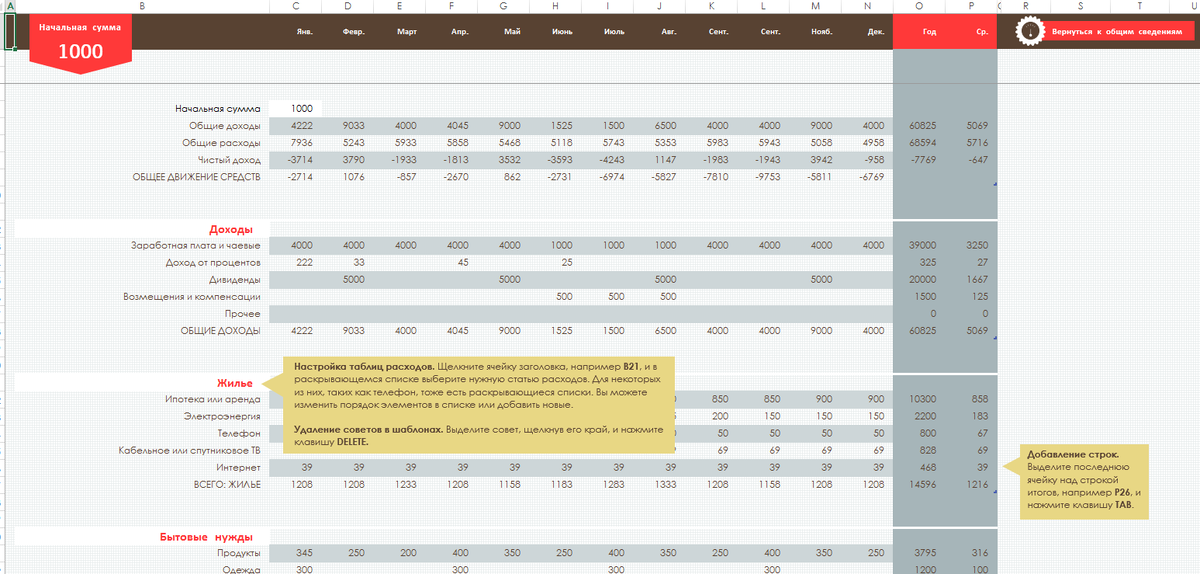Select the Доходы section heading cell
Image resolution: width=1200 pixels, height=574 pixels.
coord(140,229)
